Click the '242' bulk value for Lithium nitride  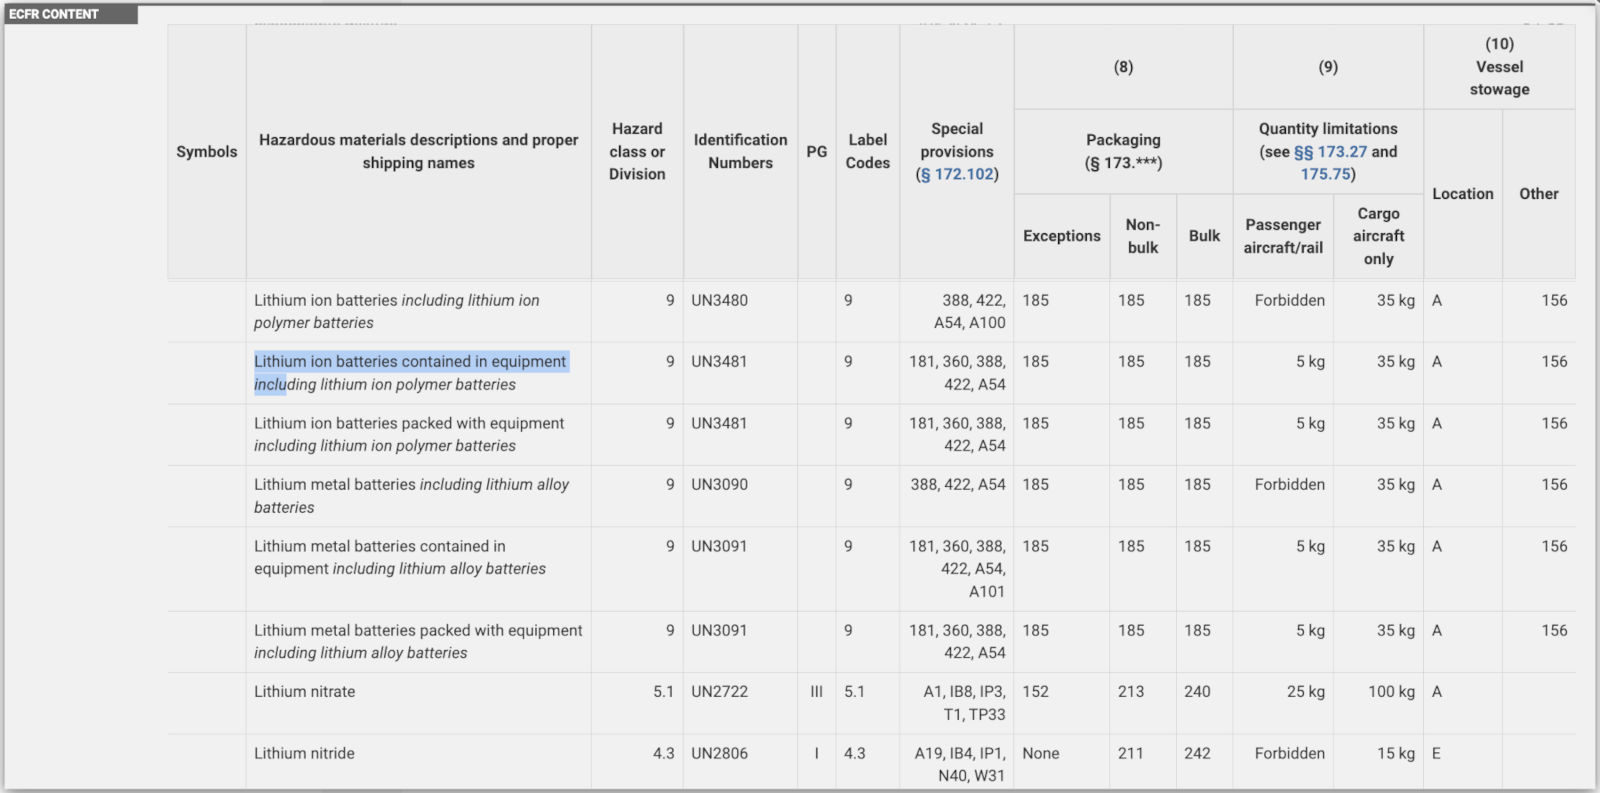tap(1197, 754)
